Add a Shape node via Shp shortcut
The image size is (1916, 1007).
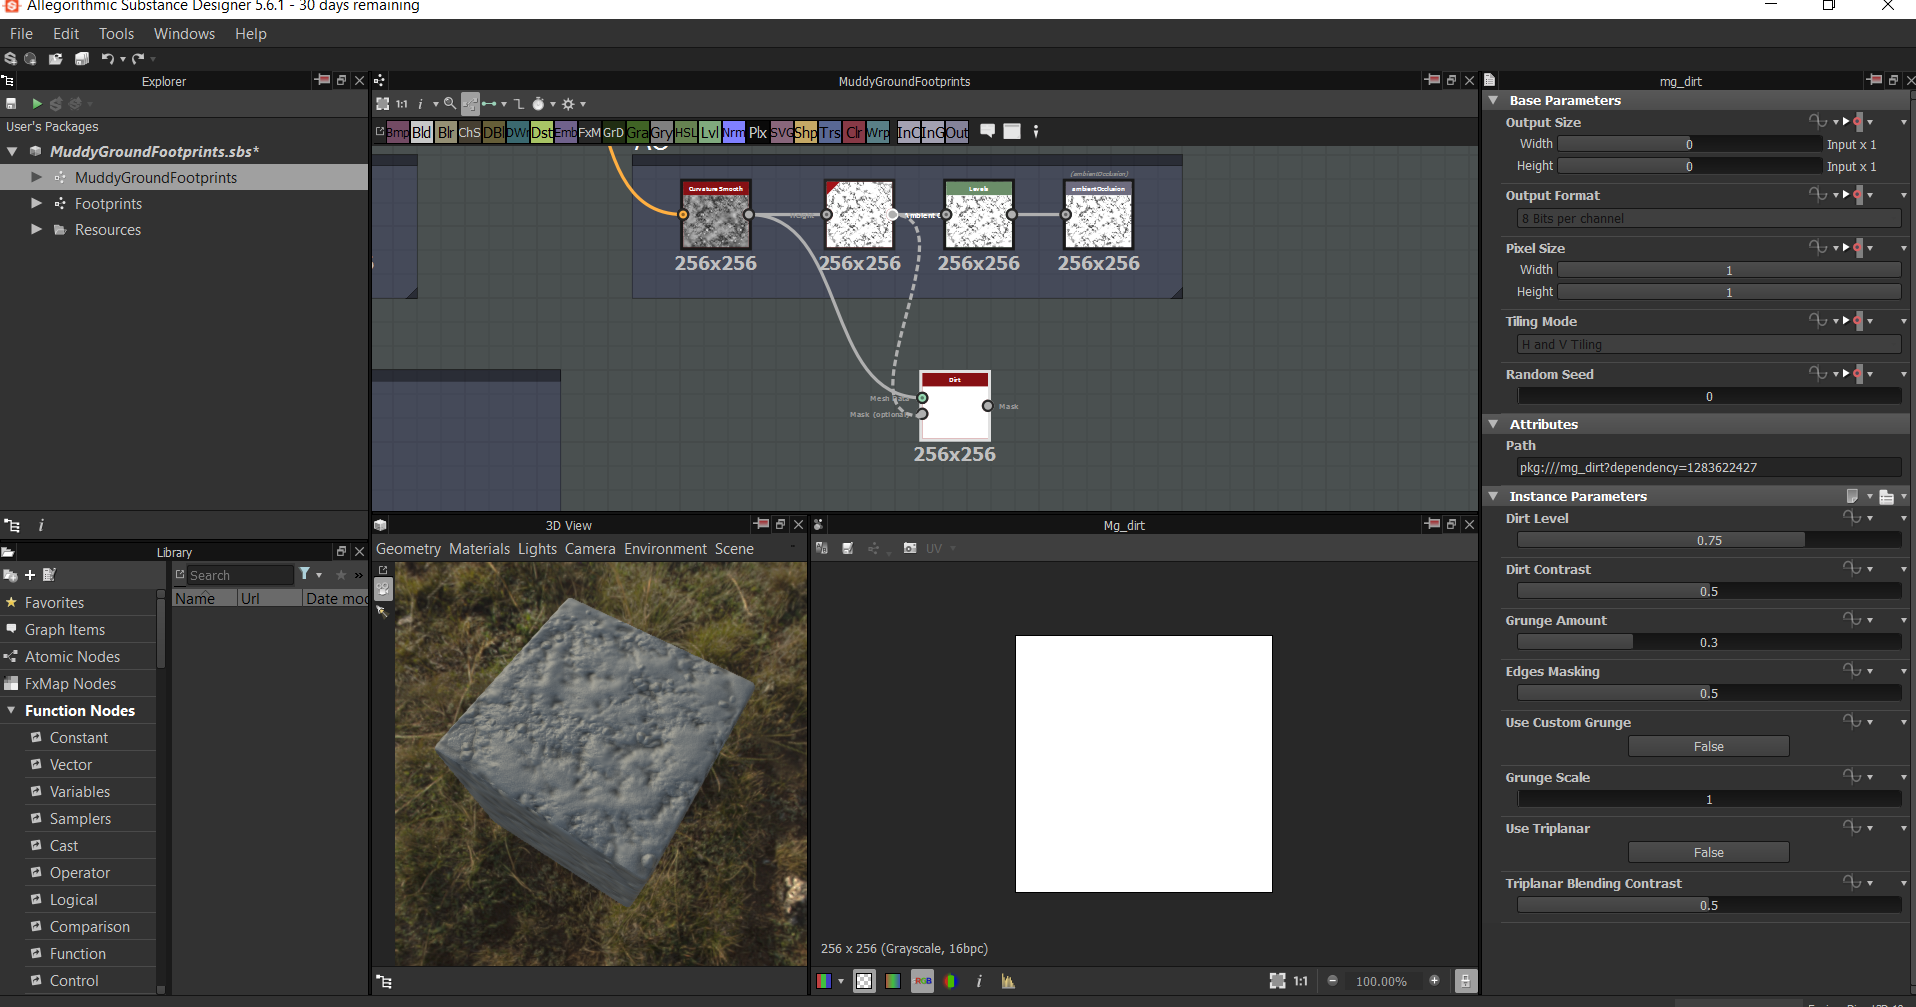pyautogui.click(x=806, y=132)
